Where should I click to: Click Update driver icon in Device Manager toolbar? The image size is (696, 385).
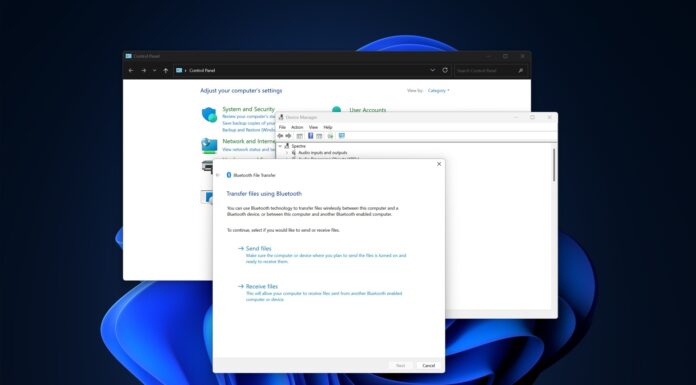coord(330,136)
